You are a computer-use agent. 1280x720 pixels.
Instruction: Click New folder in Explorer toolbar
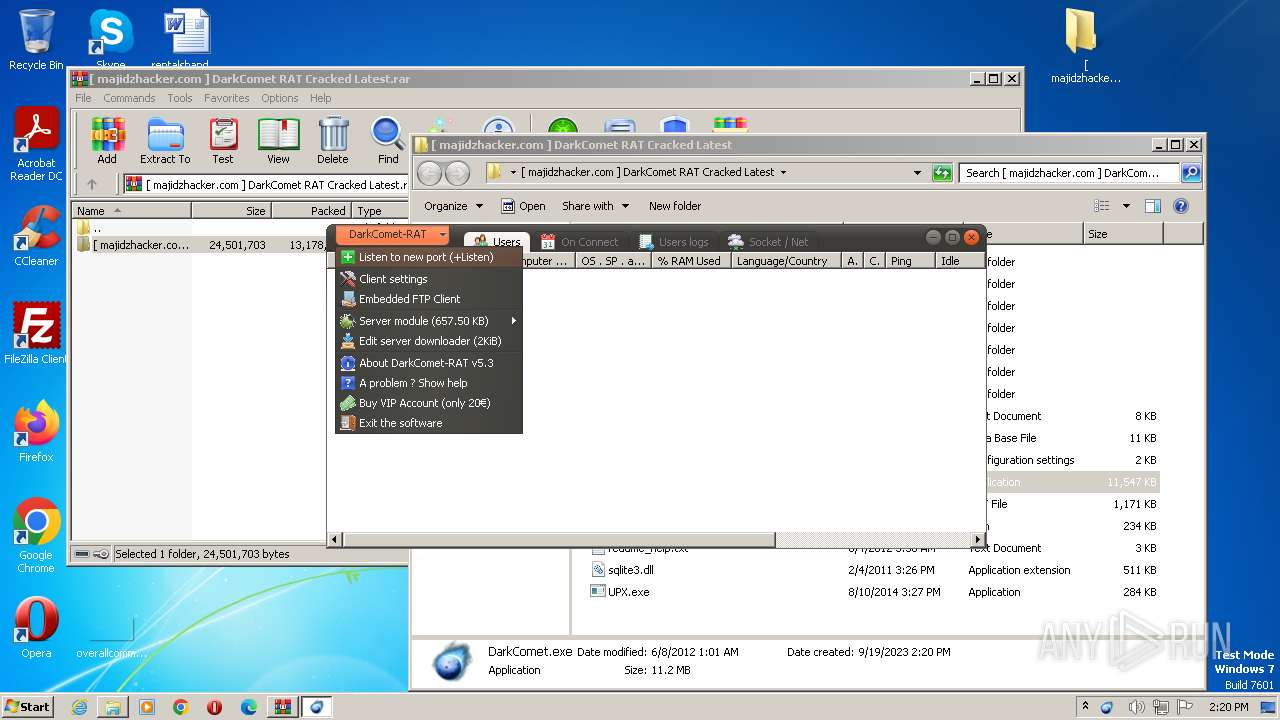pos(675,206)
